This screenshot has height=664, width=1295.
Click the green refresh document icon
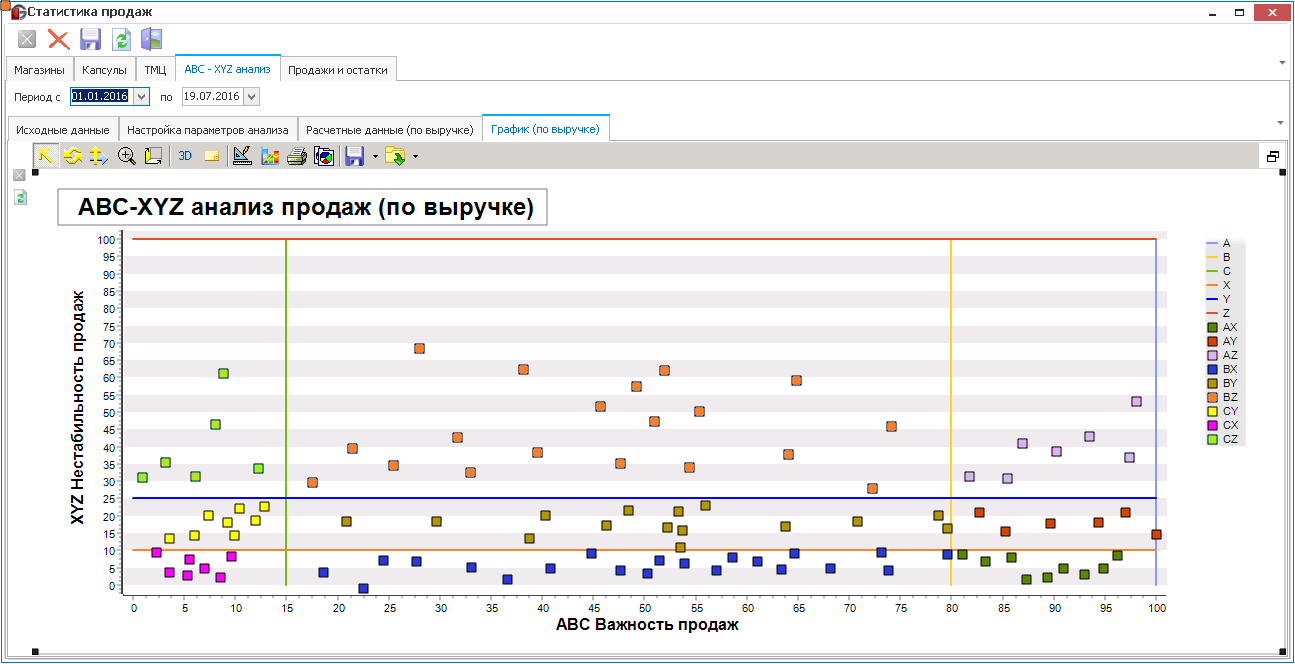121,40
